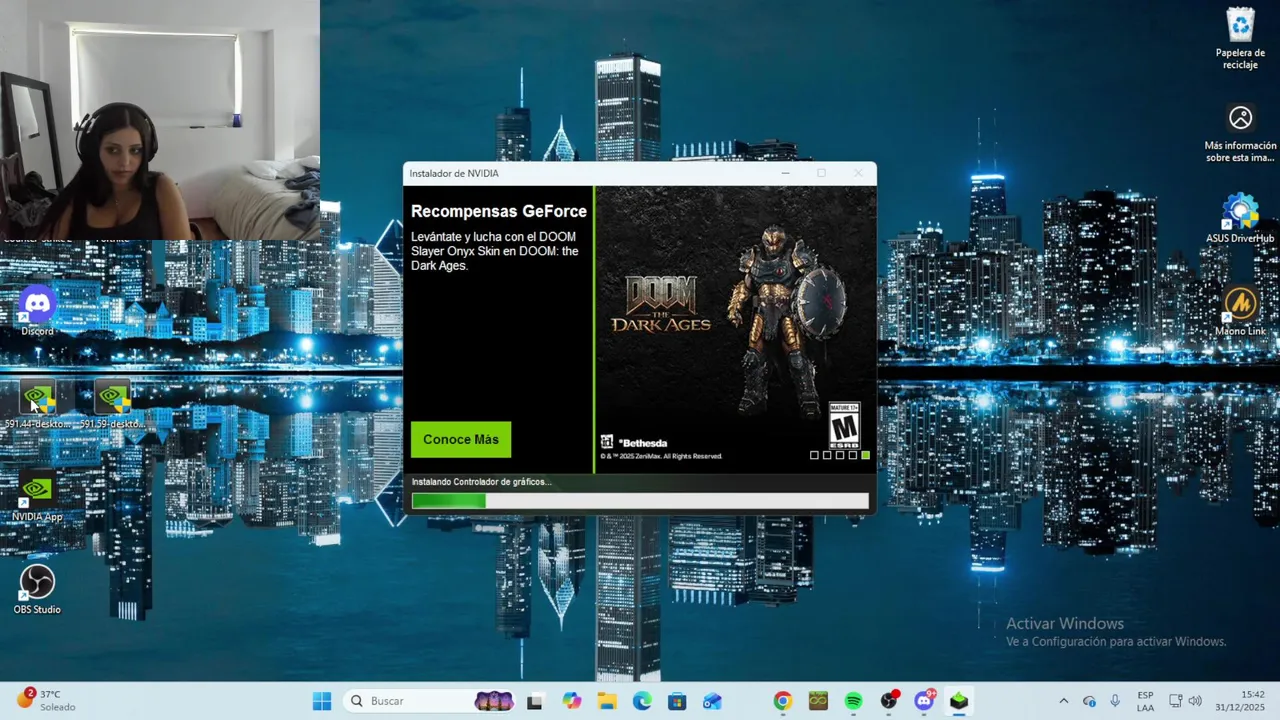Viewport: 1280px width, 720px height.
Task: Select the 591.44-desktop NVIDIA installer file
Action: (37, 406)
